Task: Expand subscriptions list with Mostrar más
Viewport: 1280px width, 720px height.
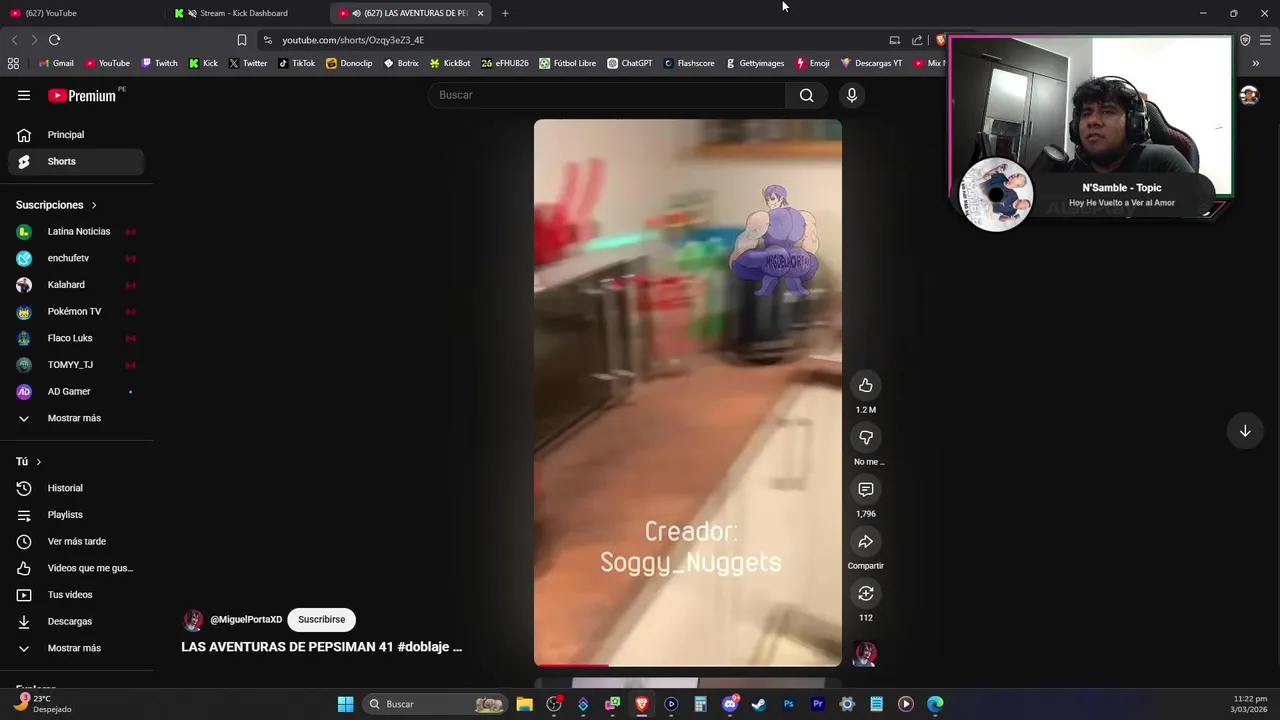Action: [x=76, y=418]
